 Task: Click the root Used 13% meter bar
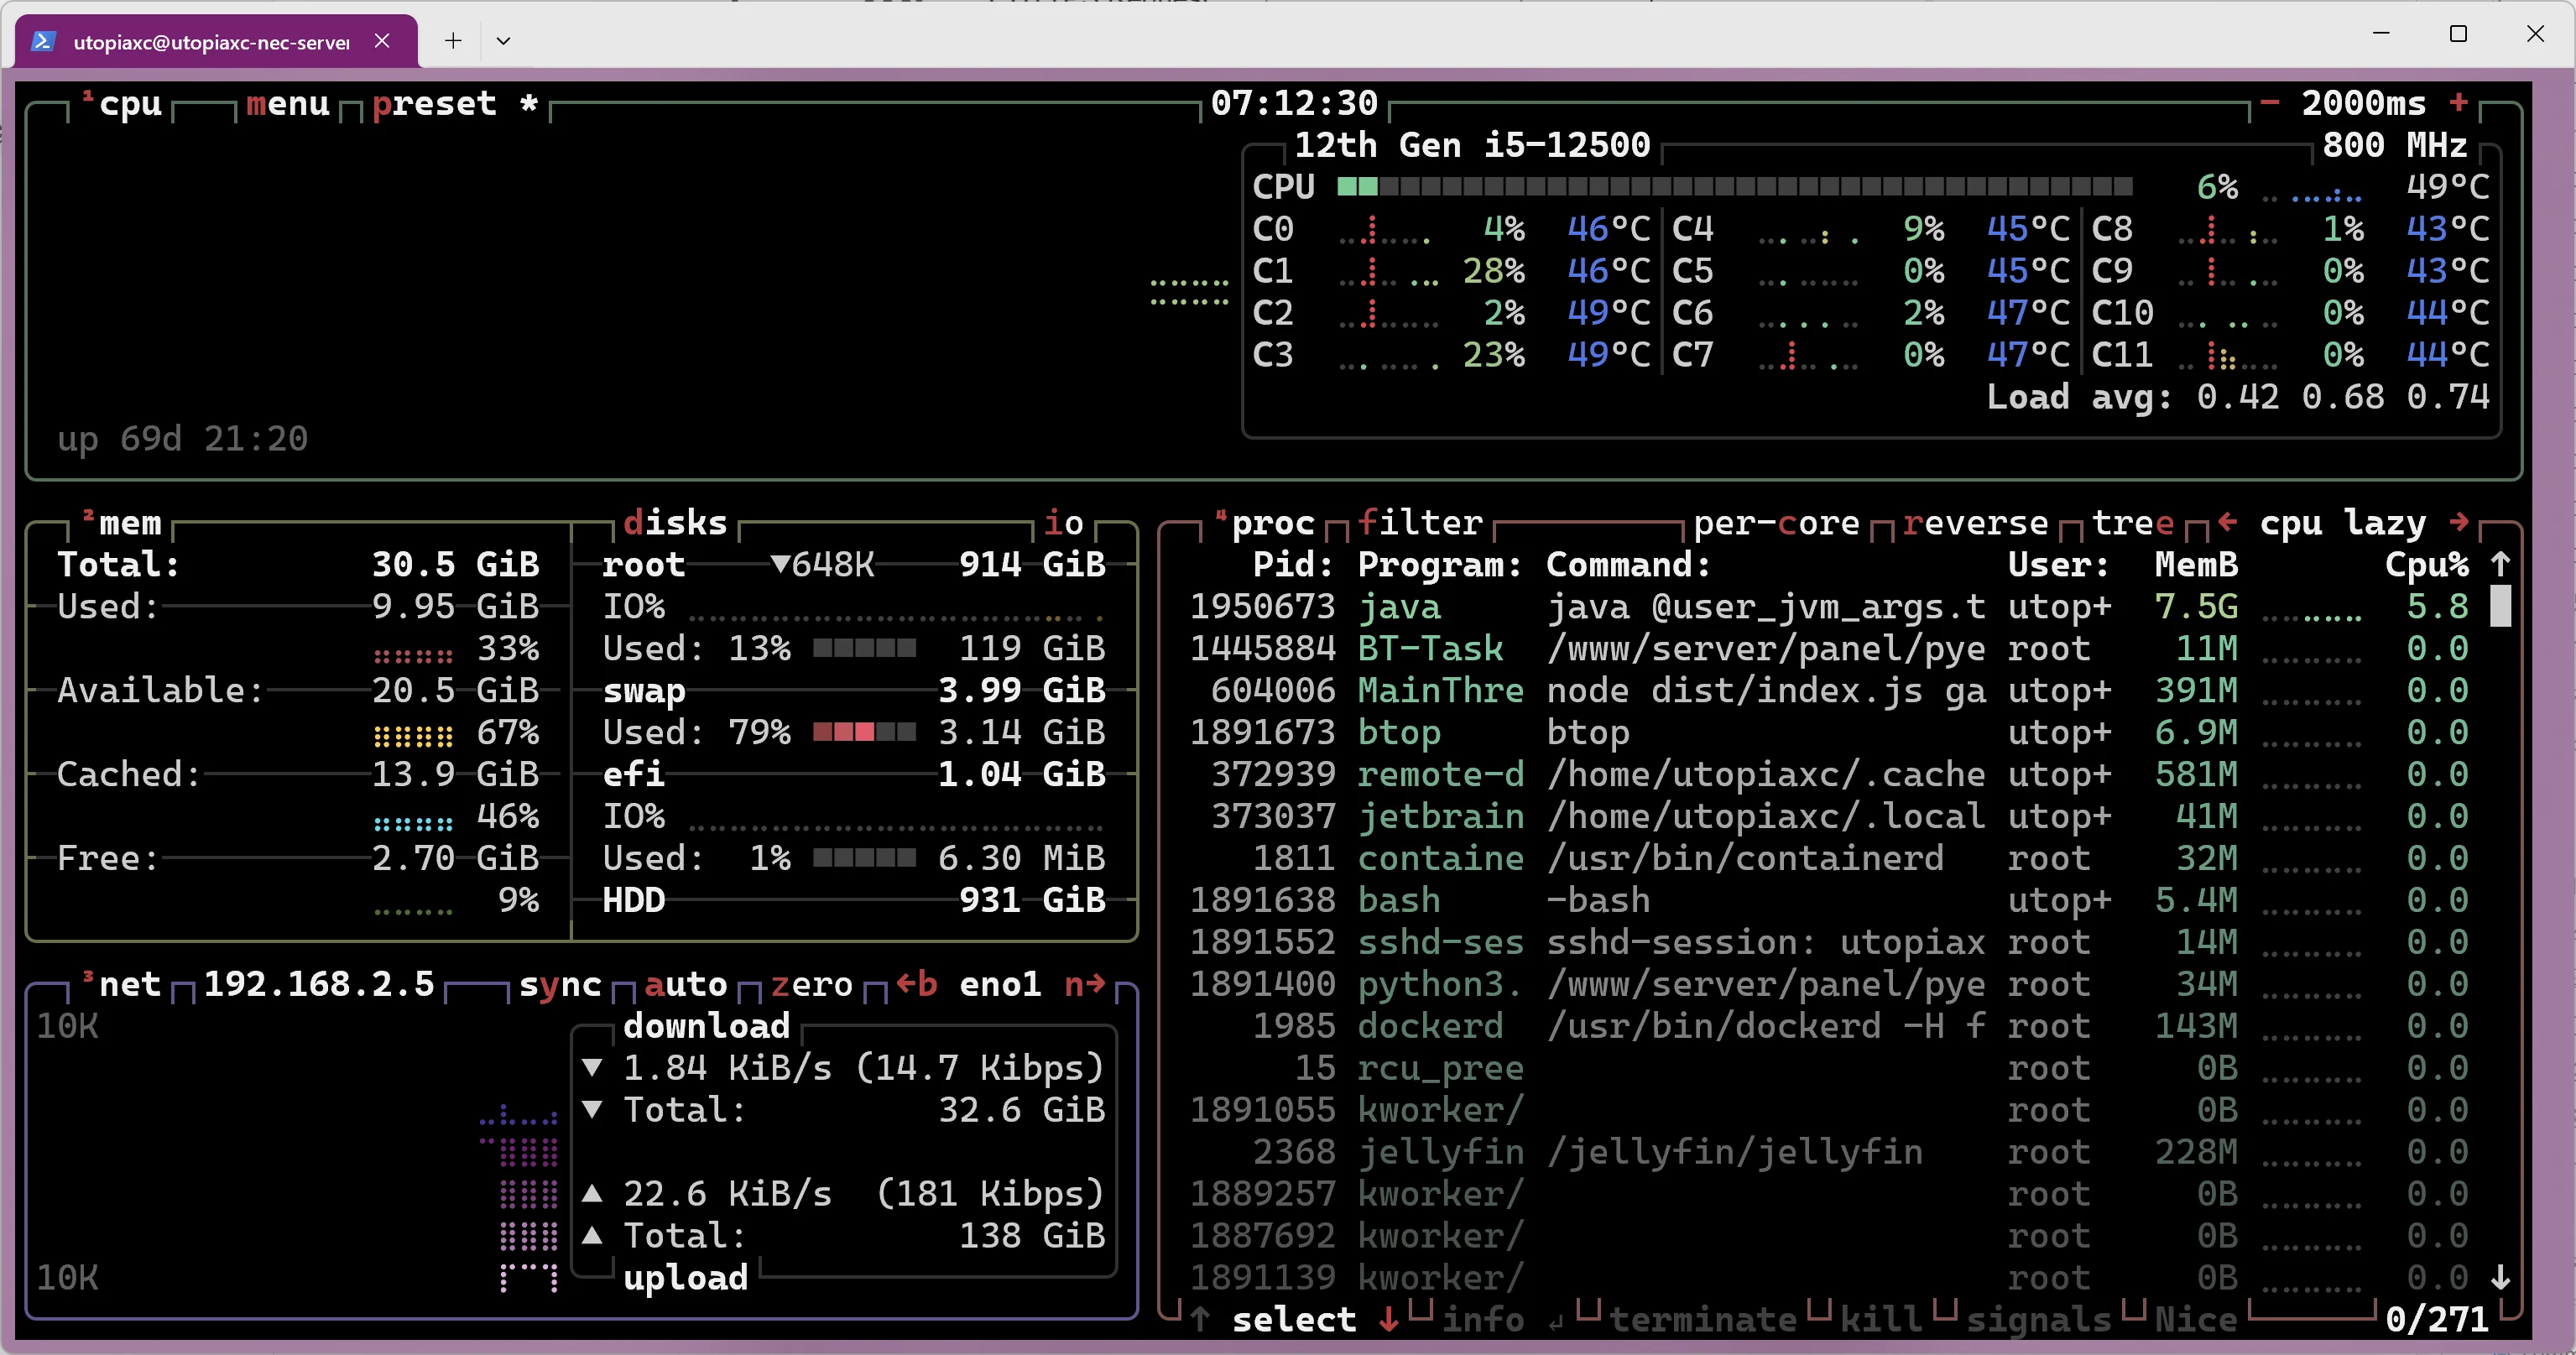tap(864, 648)
